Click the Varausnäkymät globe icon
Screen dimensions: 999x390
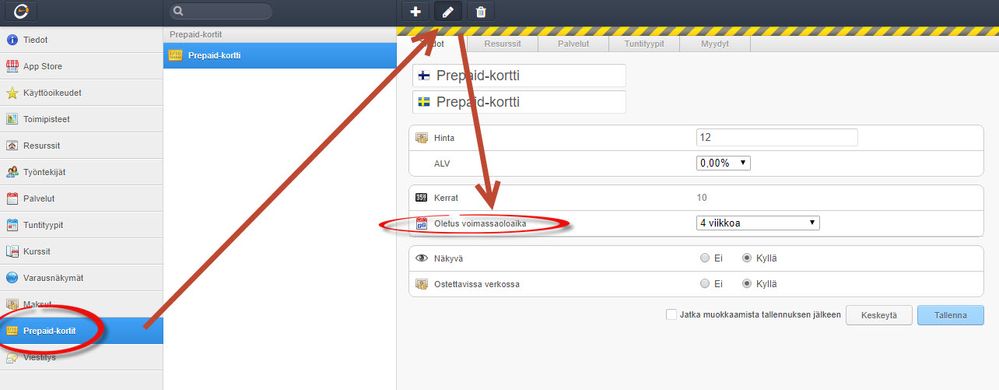click(x=11, y=278)
